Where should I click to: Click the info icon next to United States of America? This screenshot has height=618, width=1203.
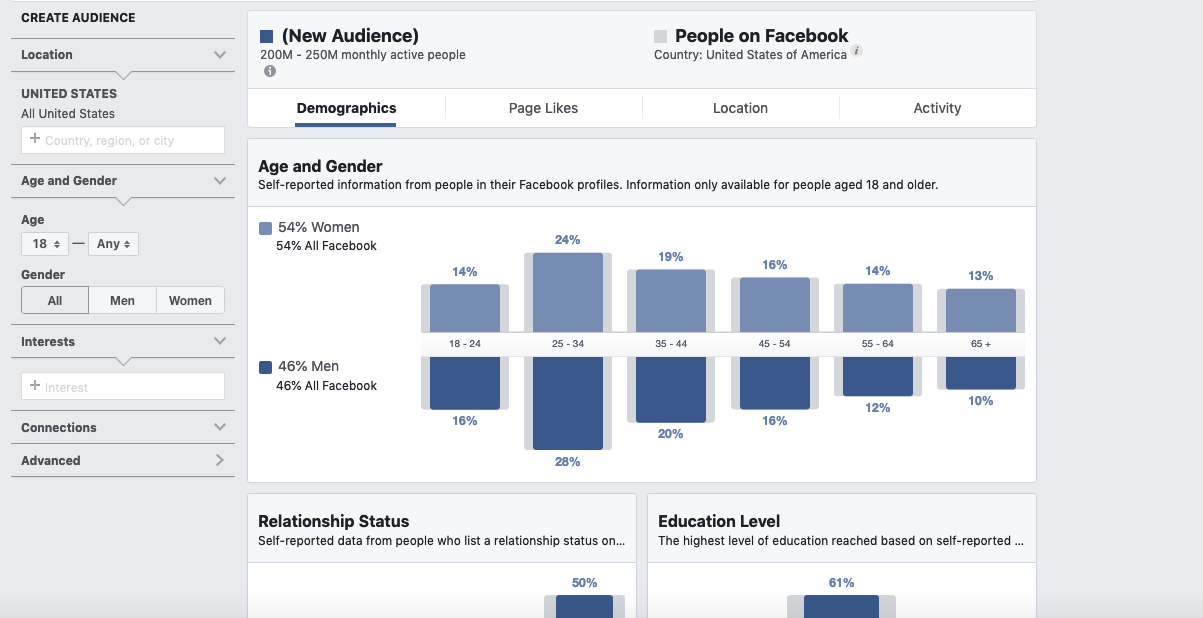[856, 51]
